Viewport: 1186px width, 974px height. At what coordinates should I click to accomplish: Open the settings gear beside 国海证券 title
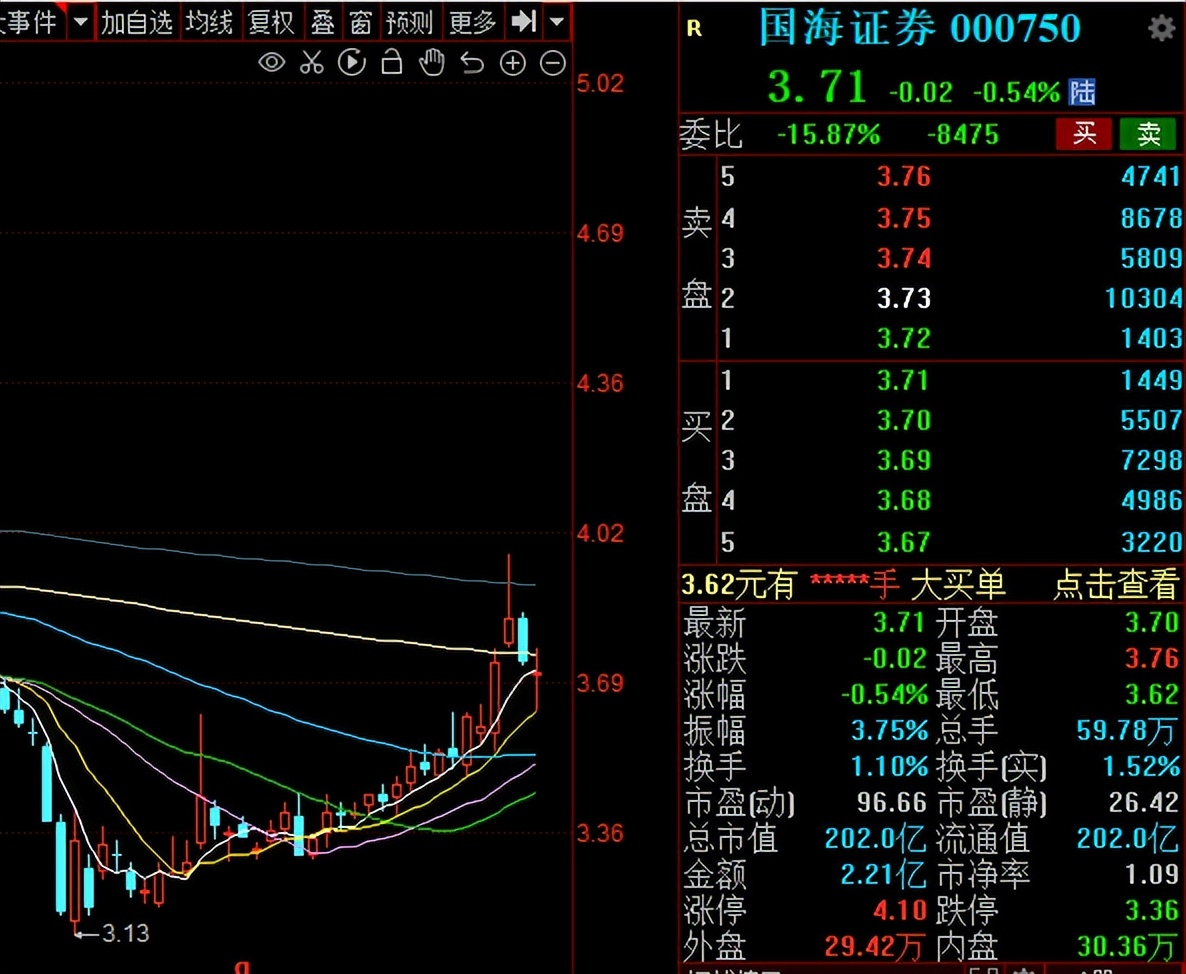tap(1161, 28)
